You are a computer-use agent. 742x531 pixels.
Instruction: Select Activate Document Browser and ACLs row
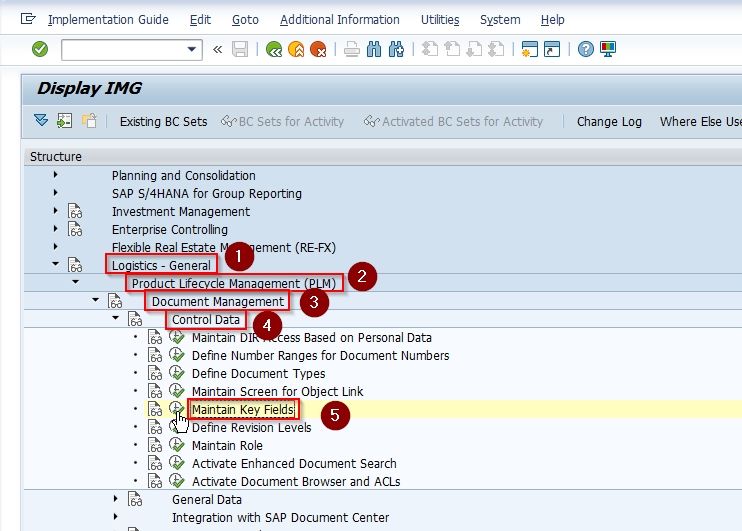coord(296,481)
